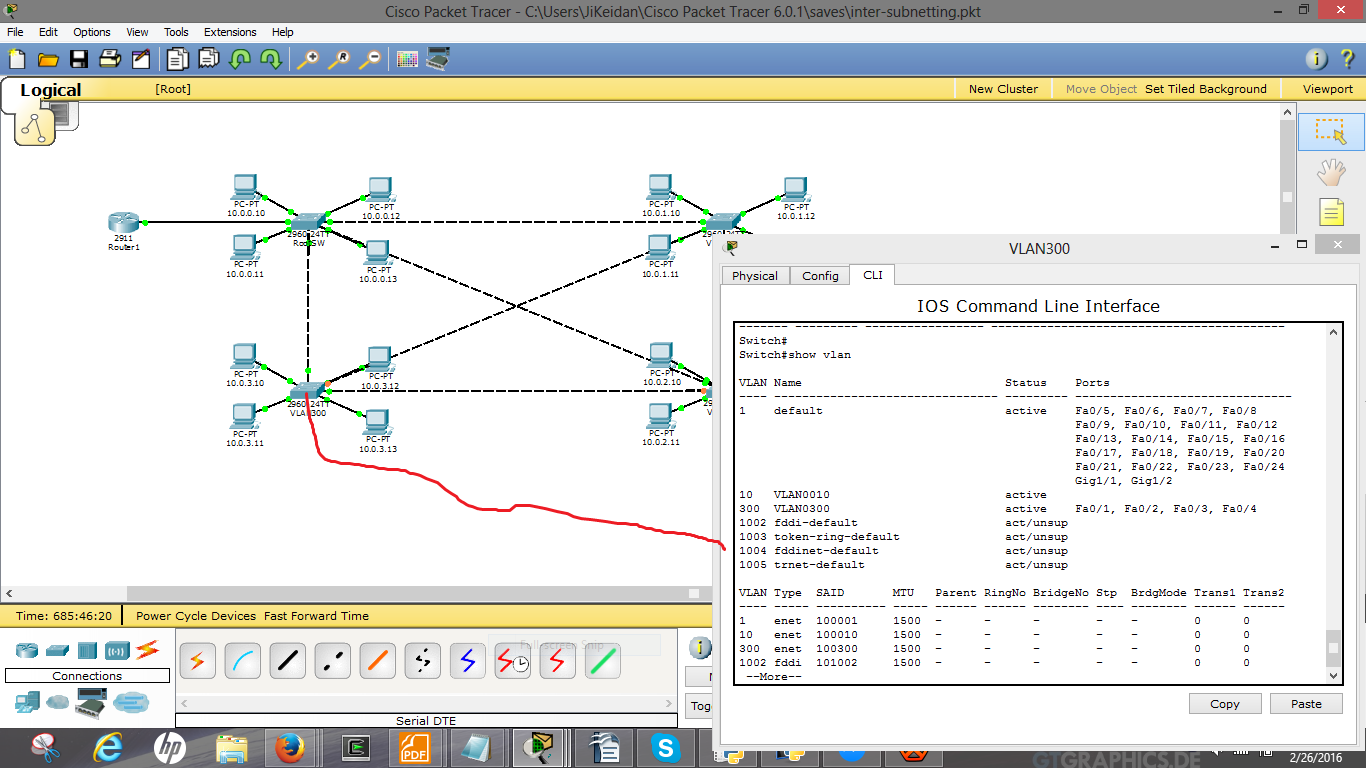Click New Cluster in workspace bar
The height and width of the screenshot is (768, 1366).
point(1003,89)
